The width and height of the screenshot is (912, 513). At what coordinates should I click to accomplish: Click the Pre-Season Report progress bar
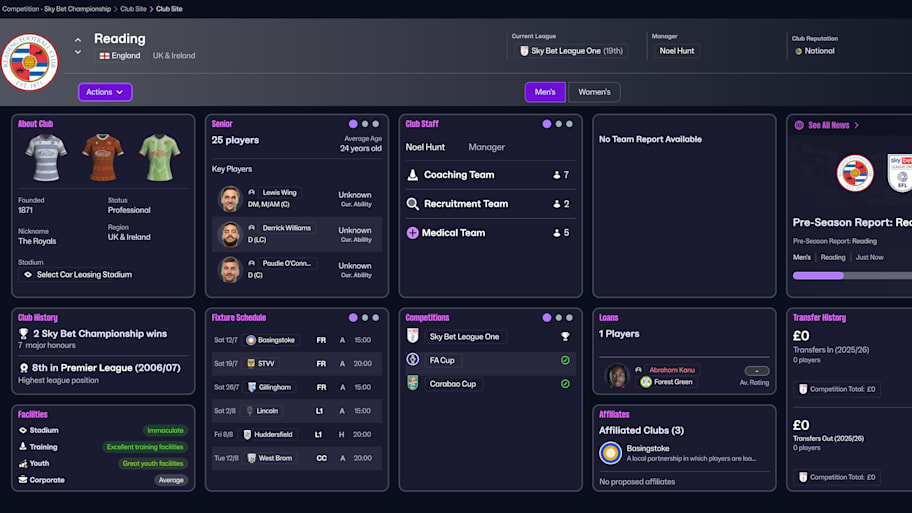coord(850,275)
